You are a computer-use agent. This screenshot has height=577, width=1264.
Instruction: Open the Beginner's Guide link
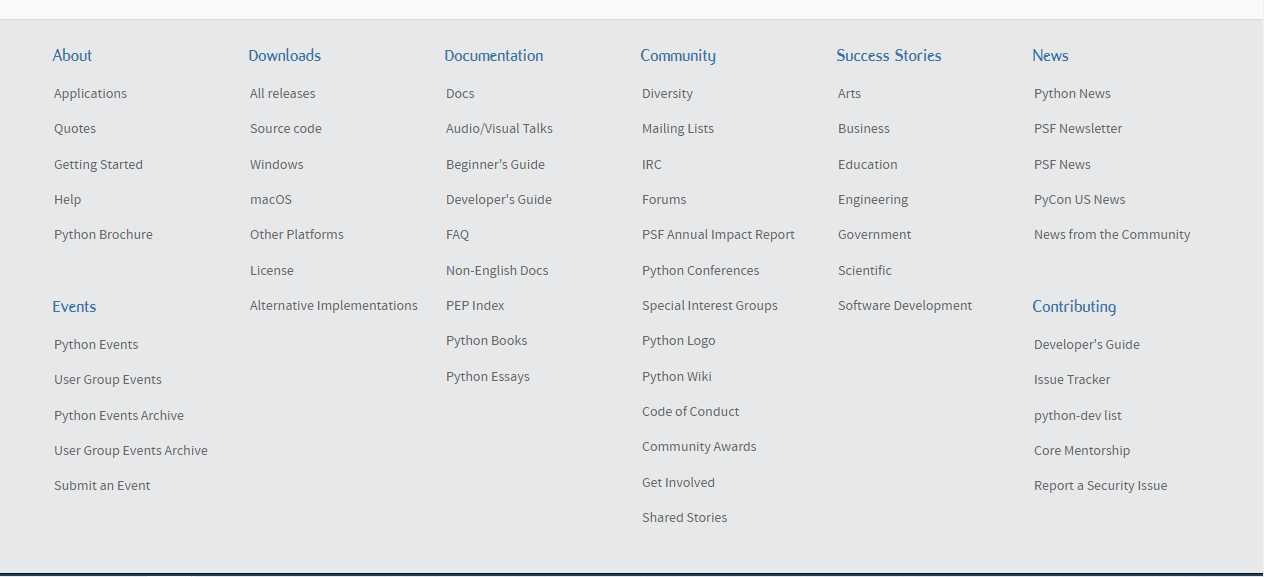(495, 165)
